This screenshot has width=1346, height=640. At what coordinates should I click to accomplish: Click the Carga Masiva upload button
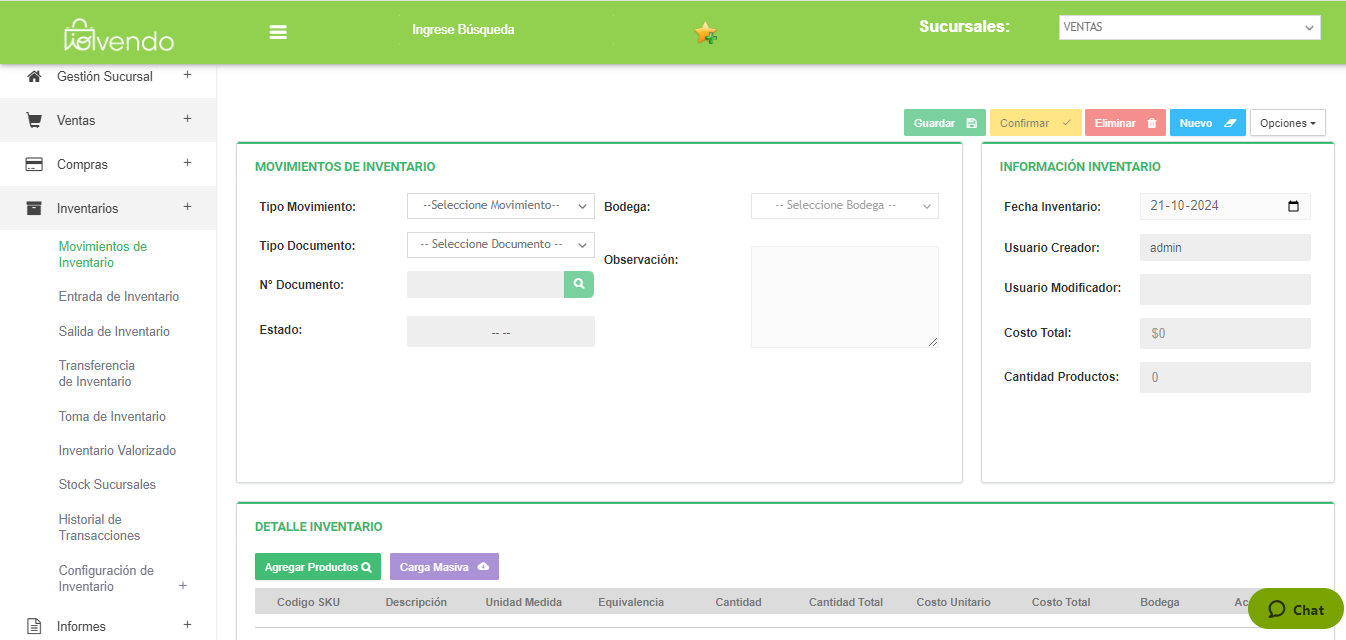click(x=444, y=567)
